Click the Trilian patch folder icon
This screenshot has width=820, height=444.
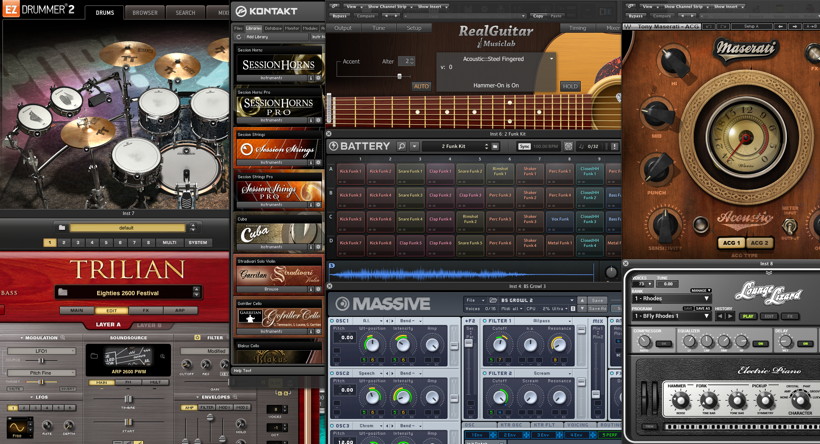point(62,292)
